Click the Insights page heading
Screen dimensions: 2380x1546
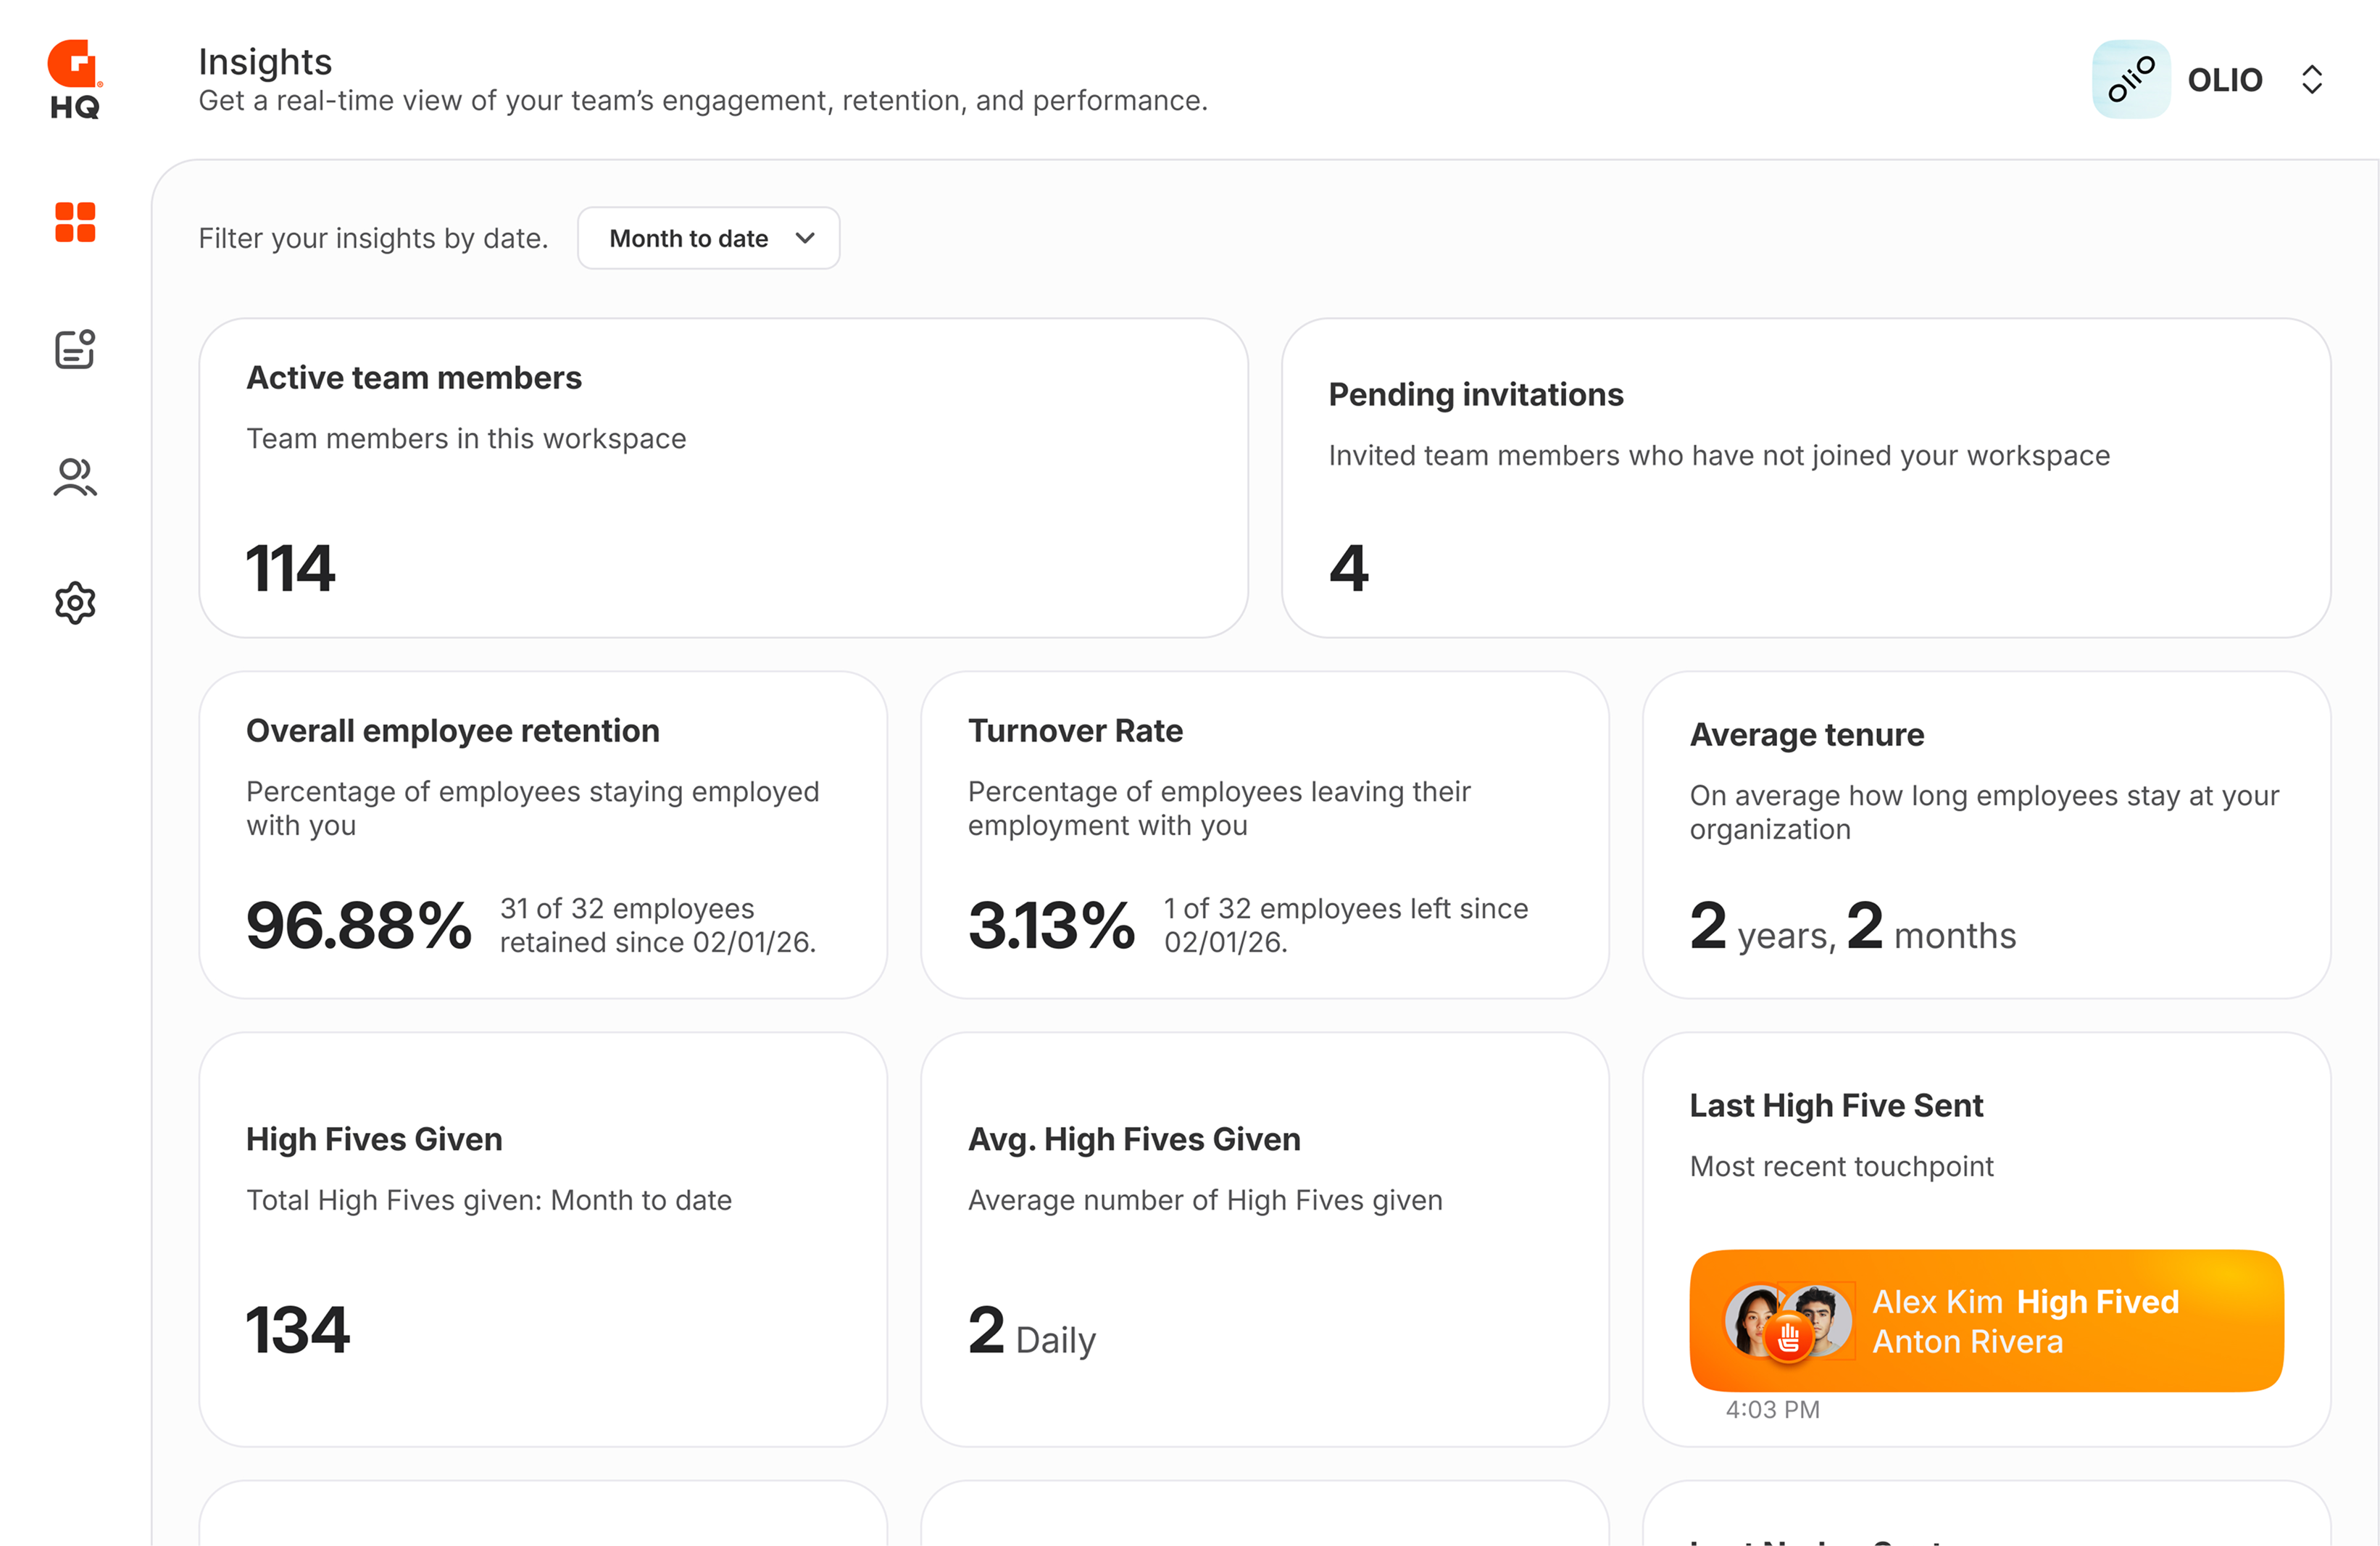[265, 62]
